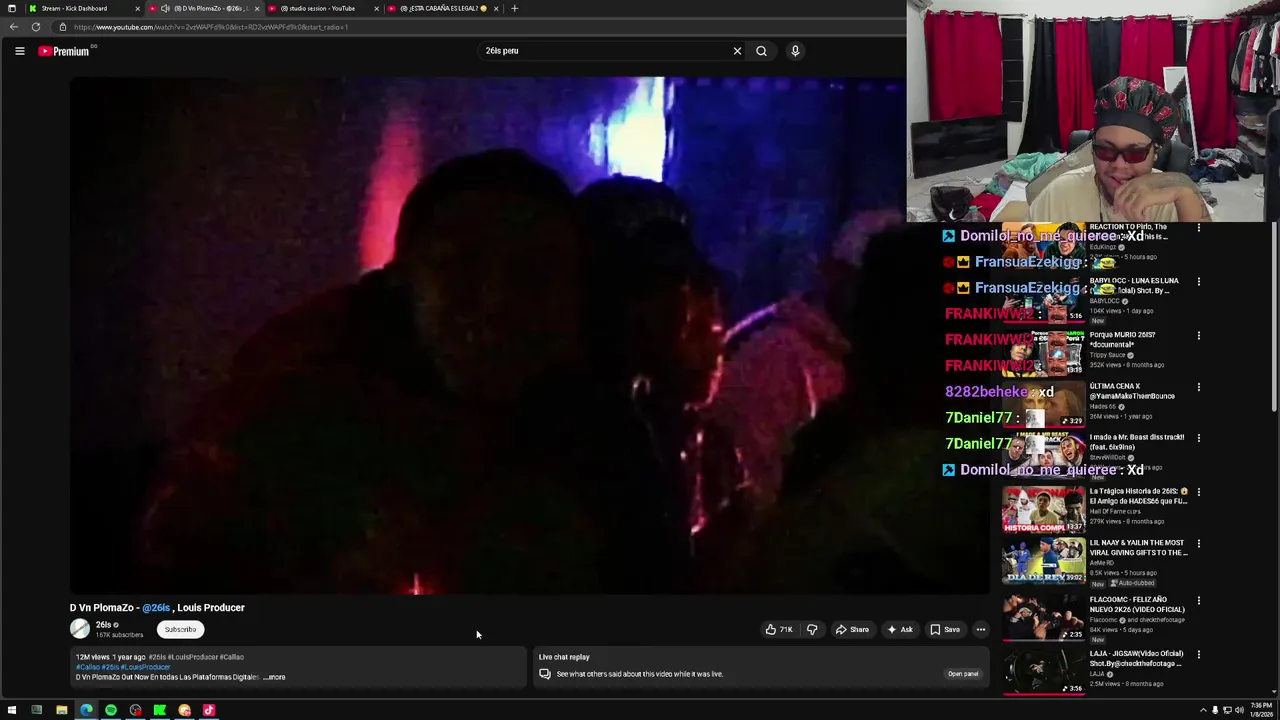Open Spotify from the taskbar
The height and width of the screenshot is (720, 1280).
point(111,711)
